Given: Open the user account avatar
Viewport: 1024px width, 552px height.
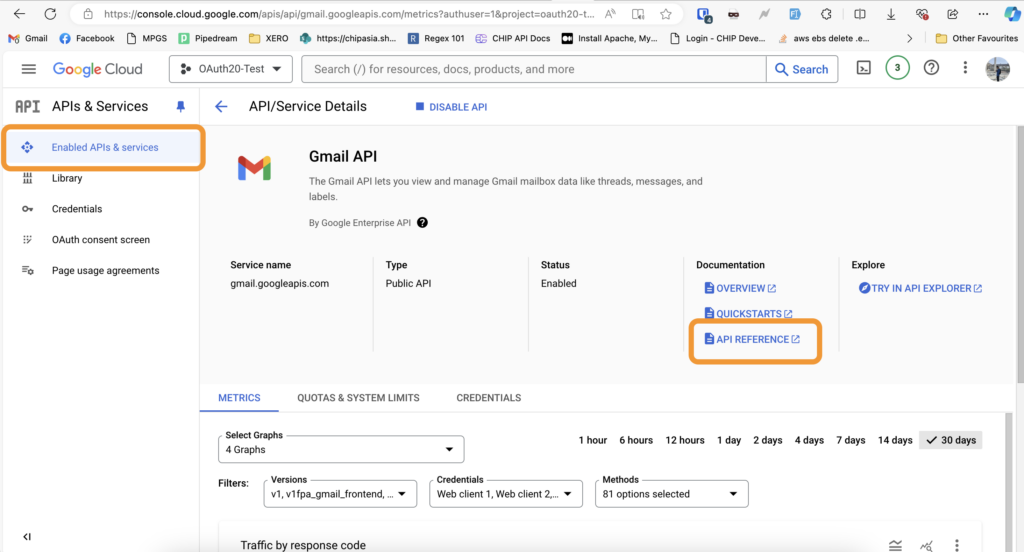Looking at the screenshot, I should coord(997,69).
